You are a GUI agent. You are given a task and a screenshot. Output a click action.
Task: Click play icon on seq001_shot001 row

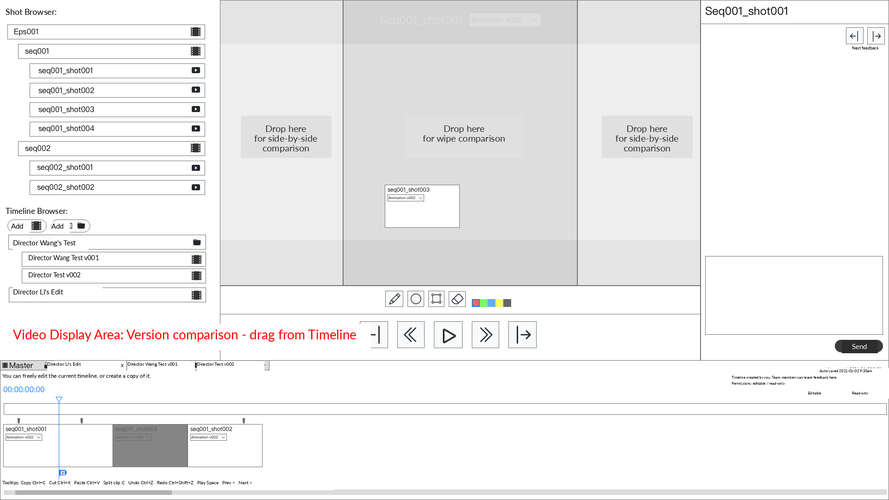[x=196, y=70]
